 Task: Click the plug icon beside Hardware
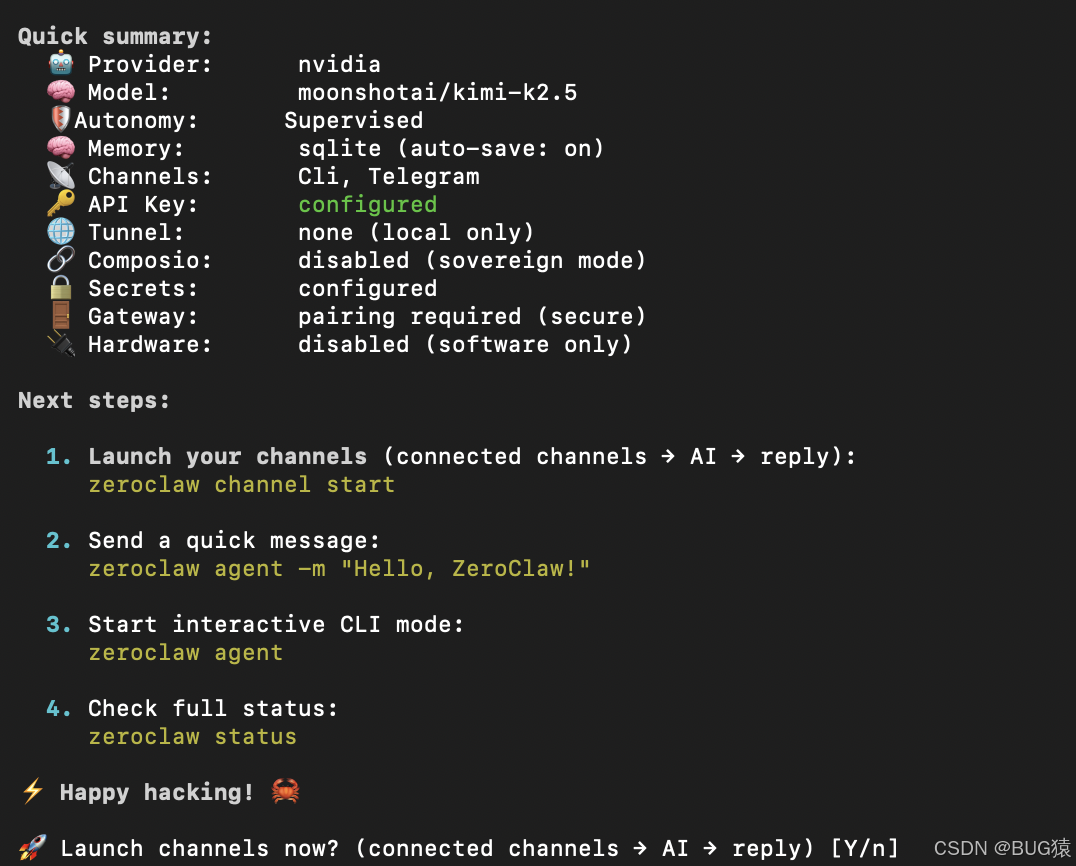coord(61,344)
